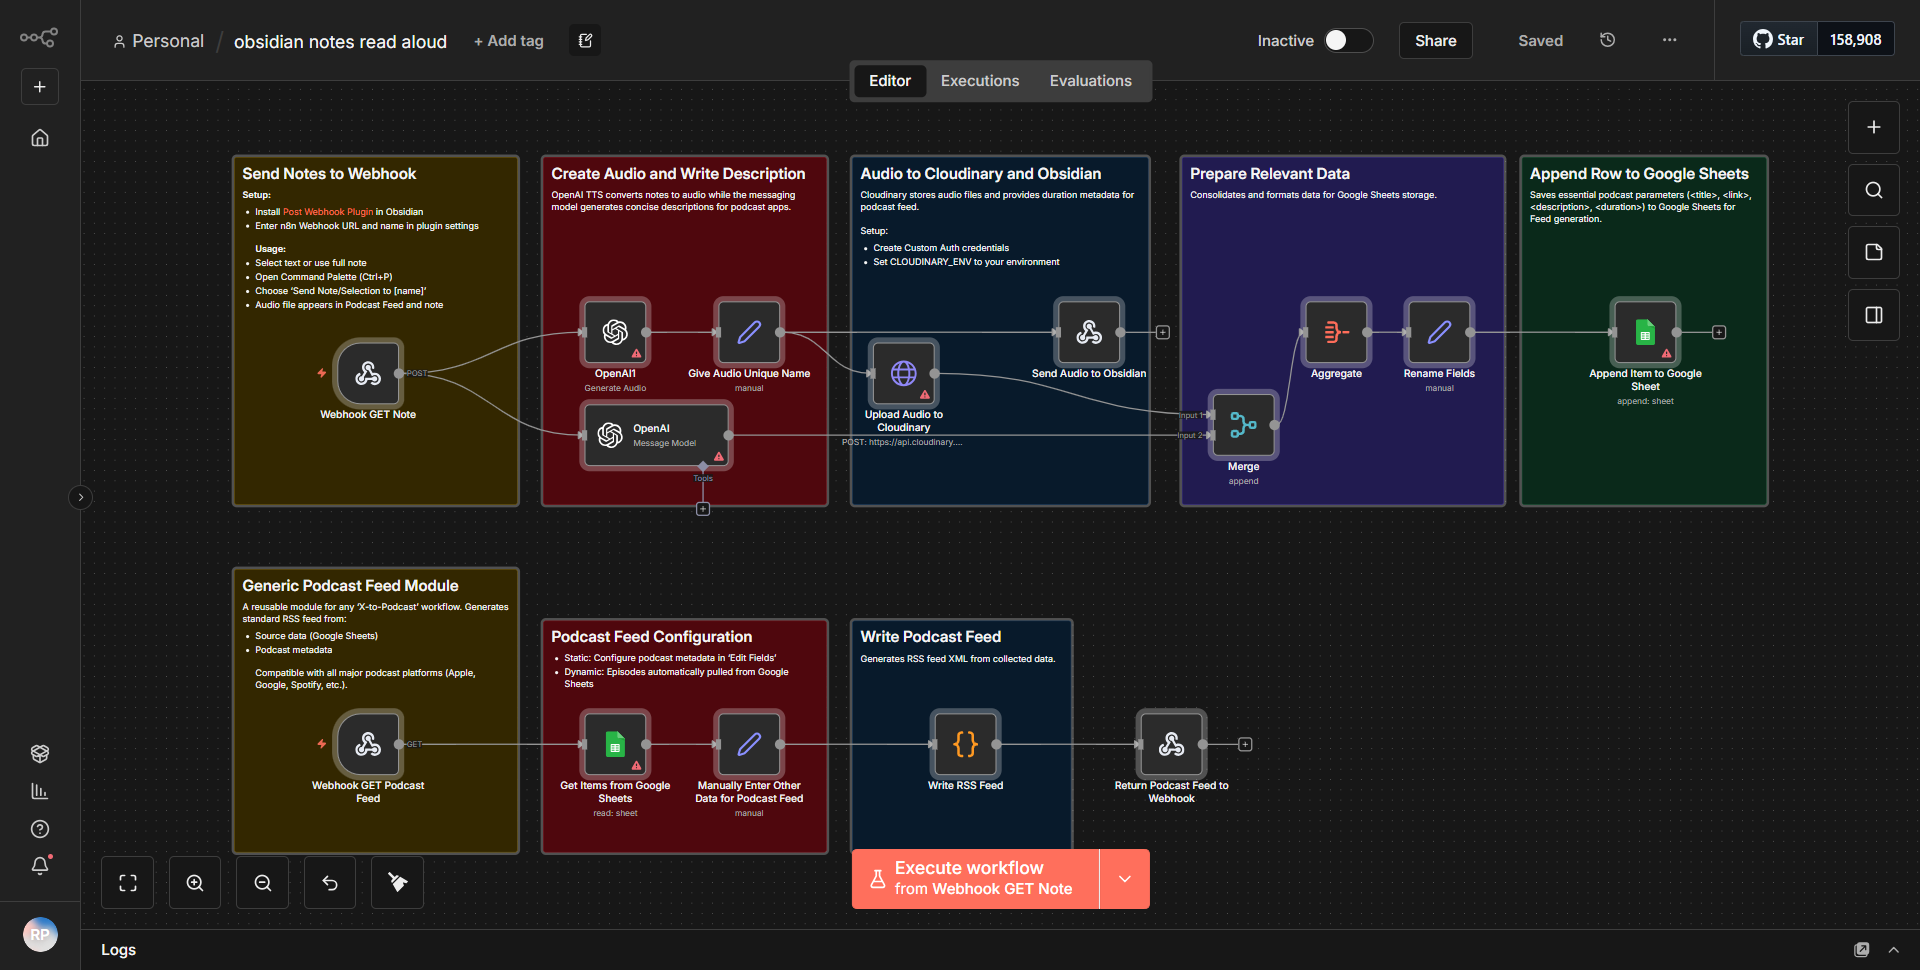Select the Send Audio to Obsidian node
Screen dimensions: 1920x970
point(1089,332)
